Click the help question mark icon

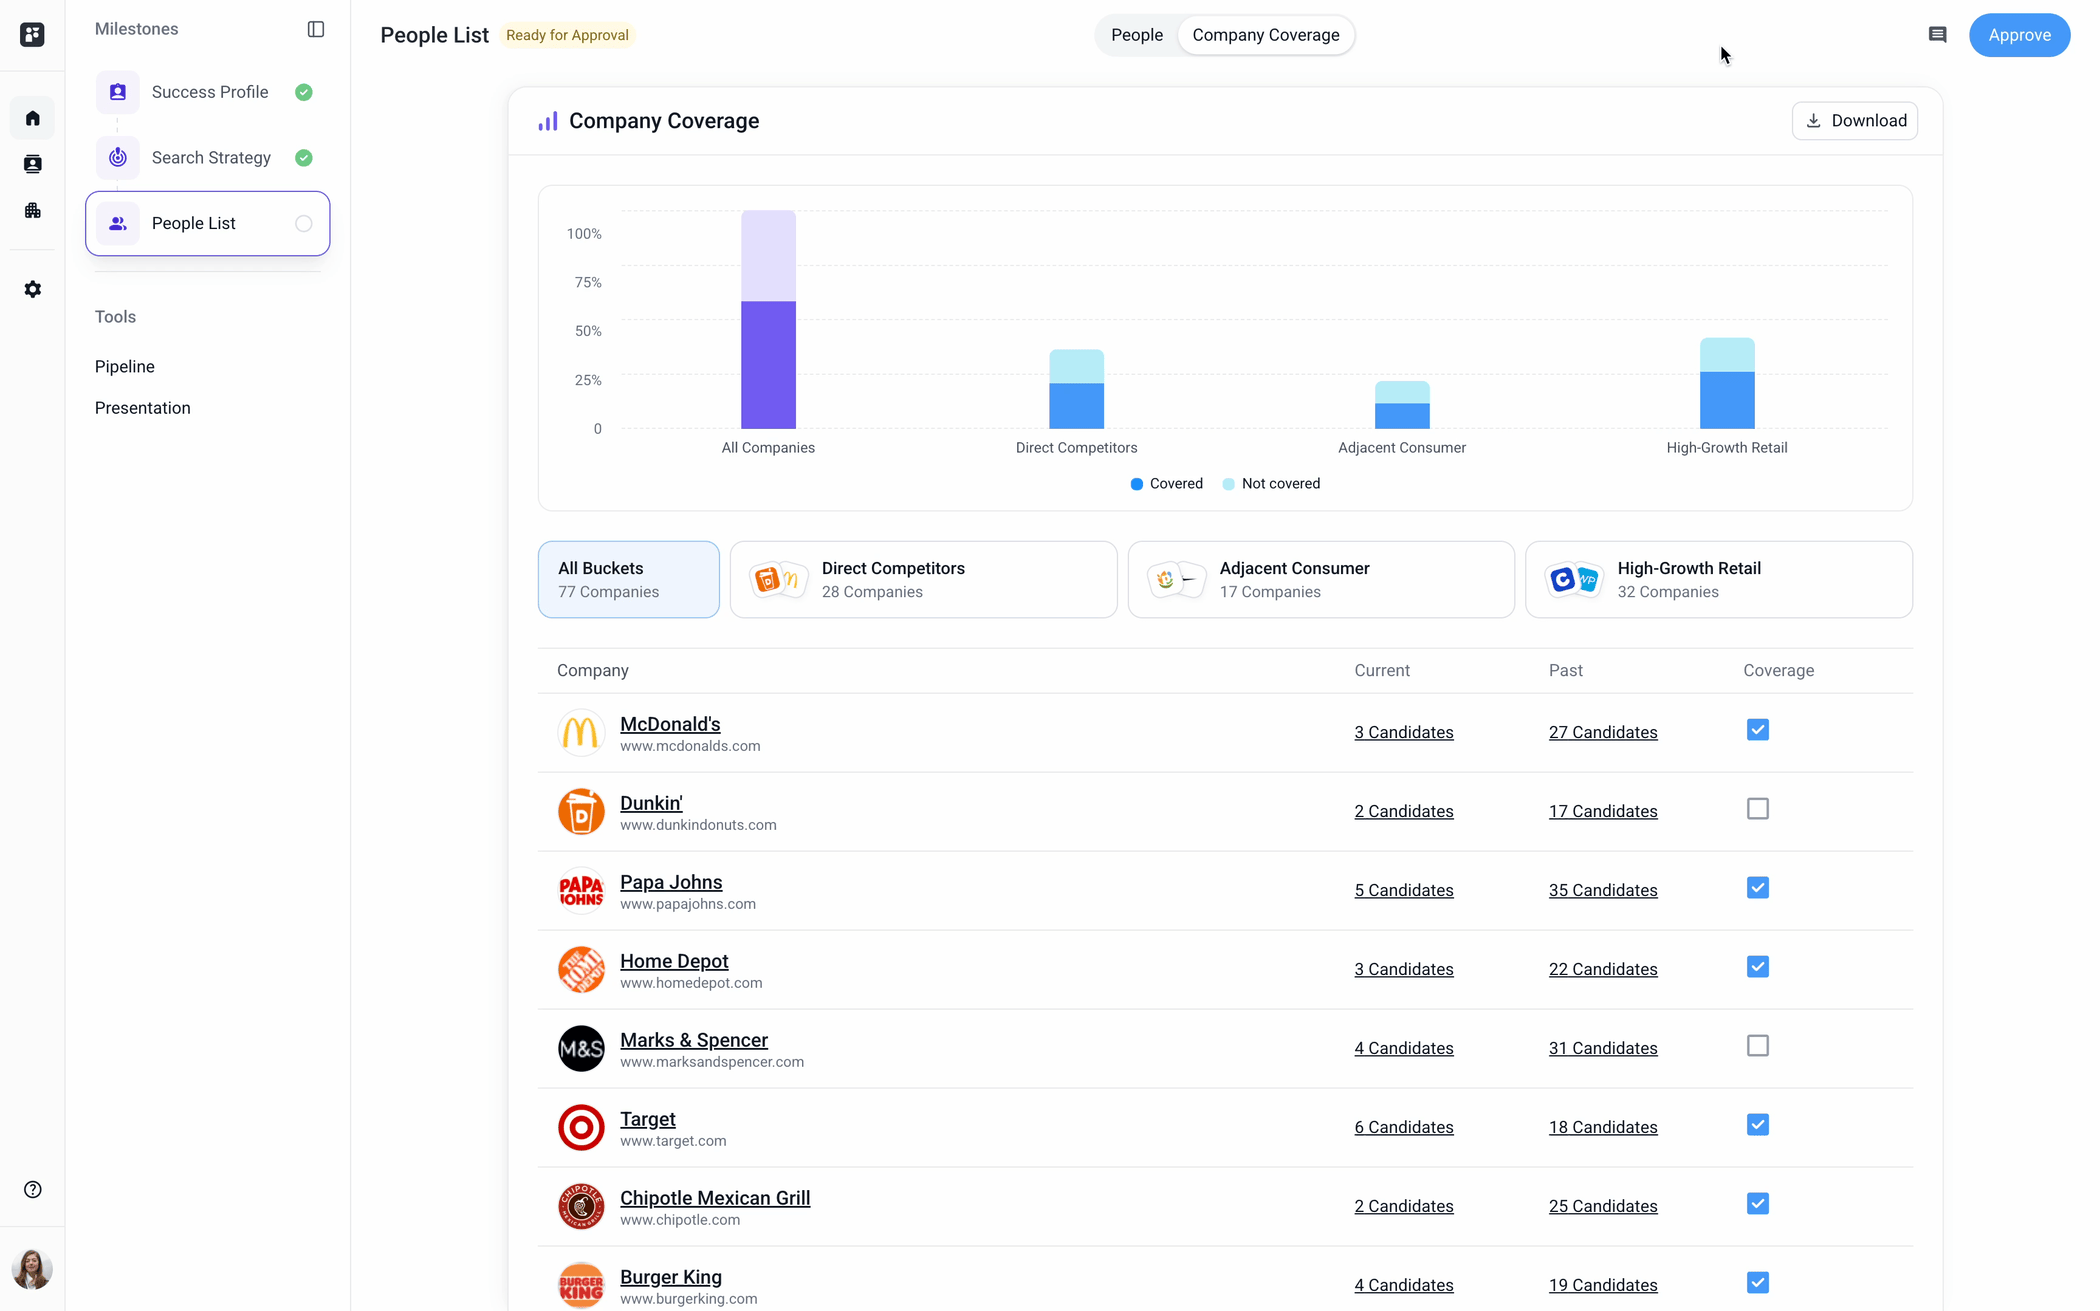[33, 1189]
